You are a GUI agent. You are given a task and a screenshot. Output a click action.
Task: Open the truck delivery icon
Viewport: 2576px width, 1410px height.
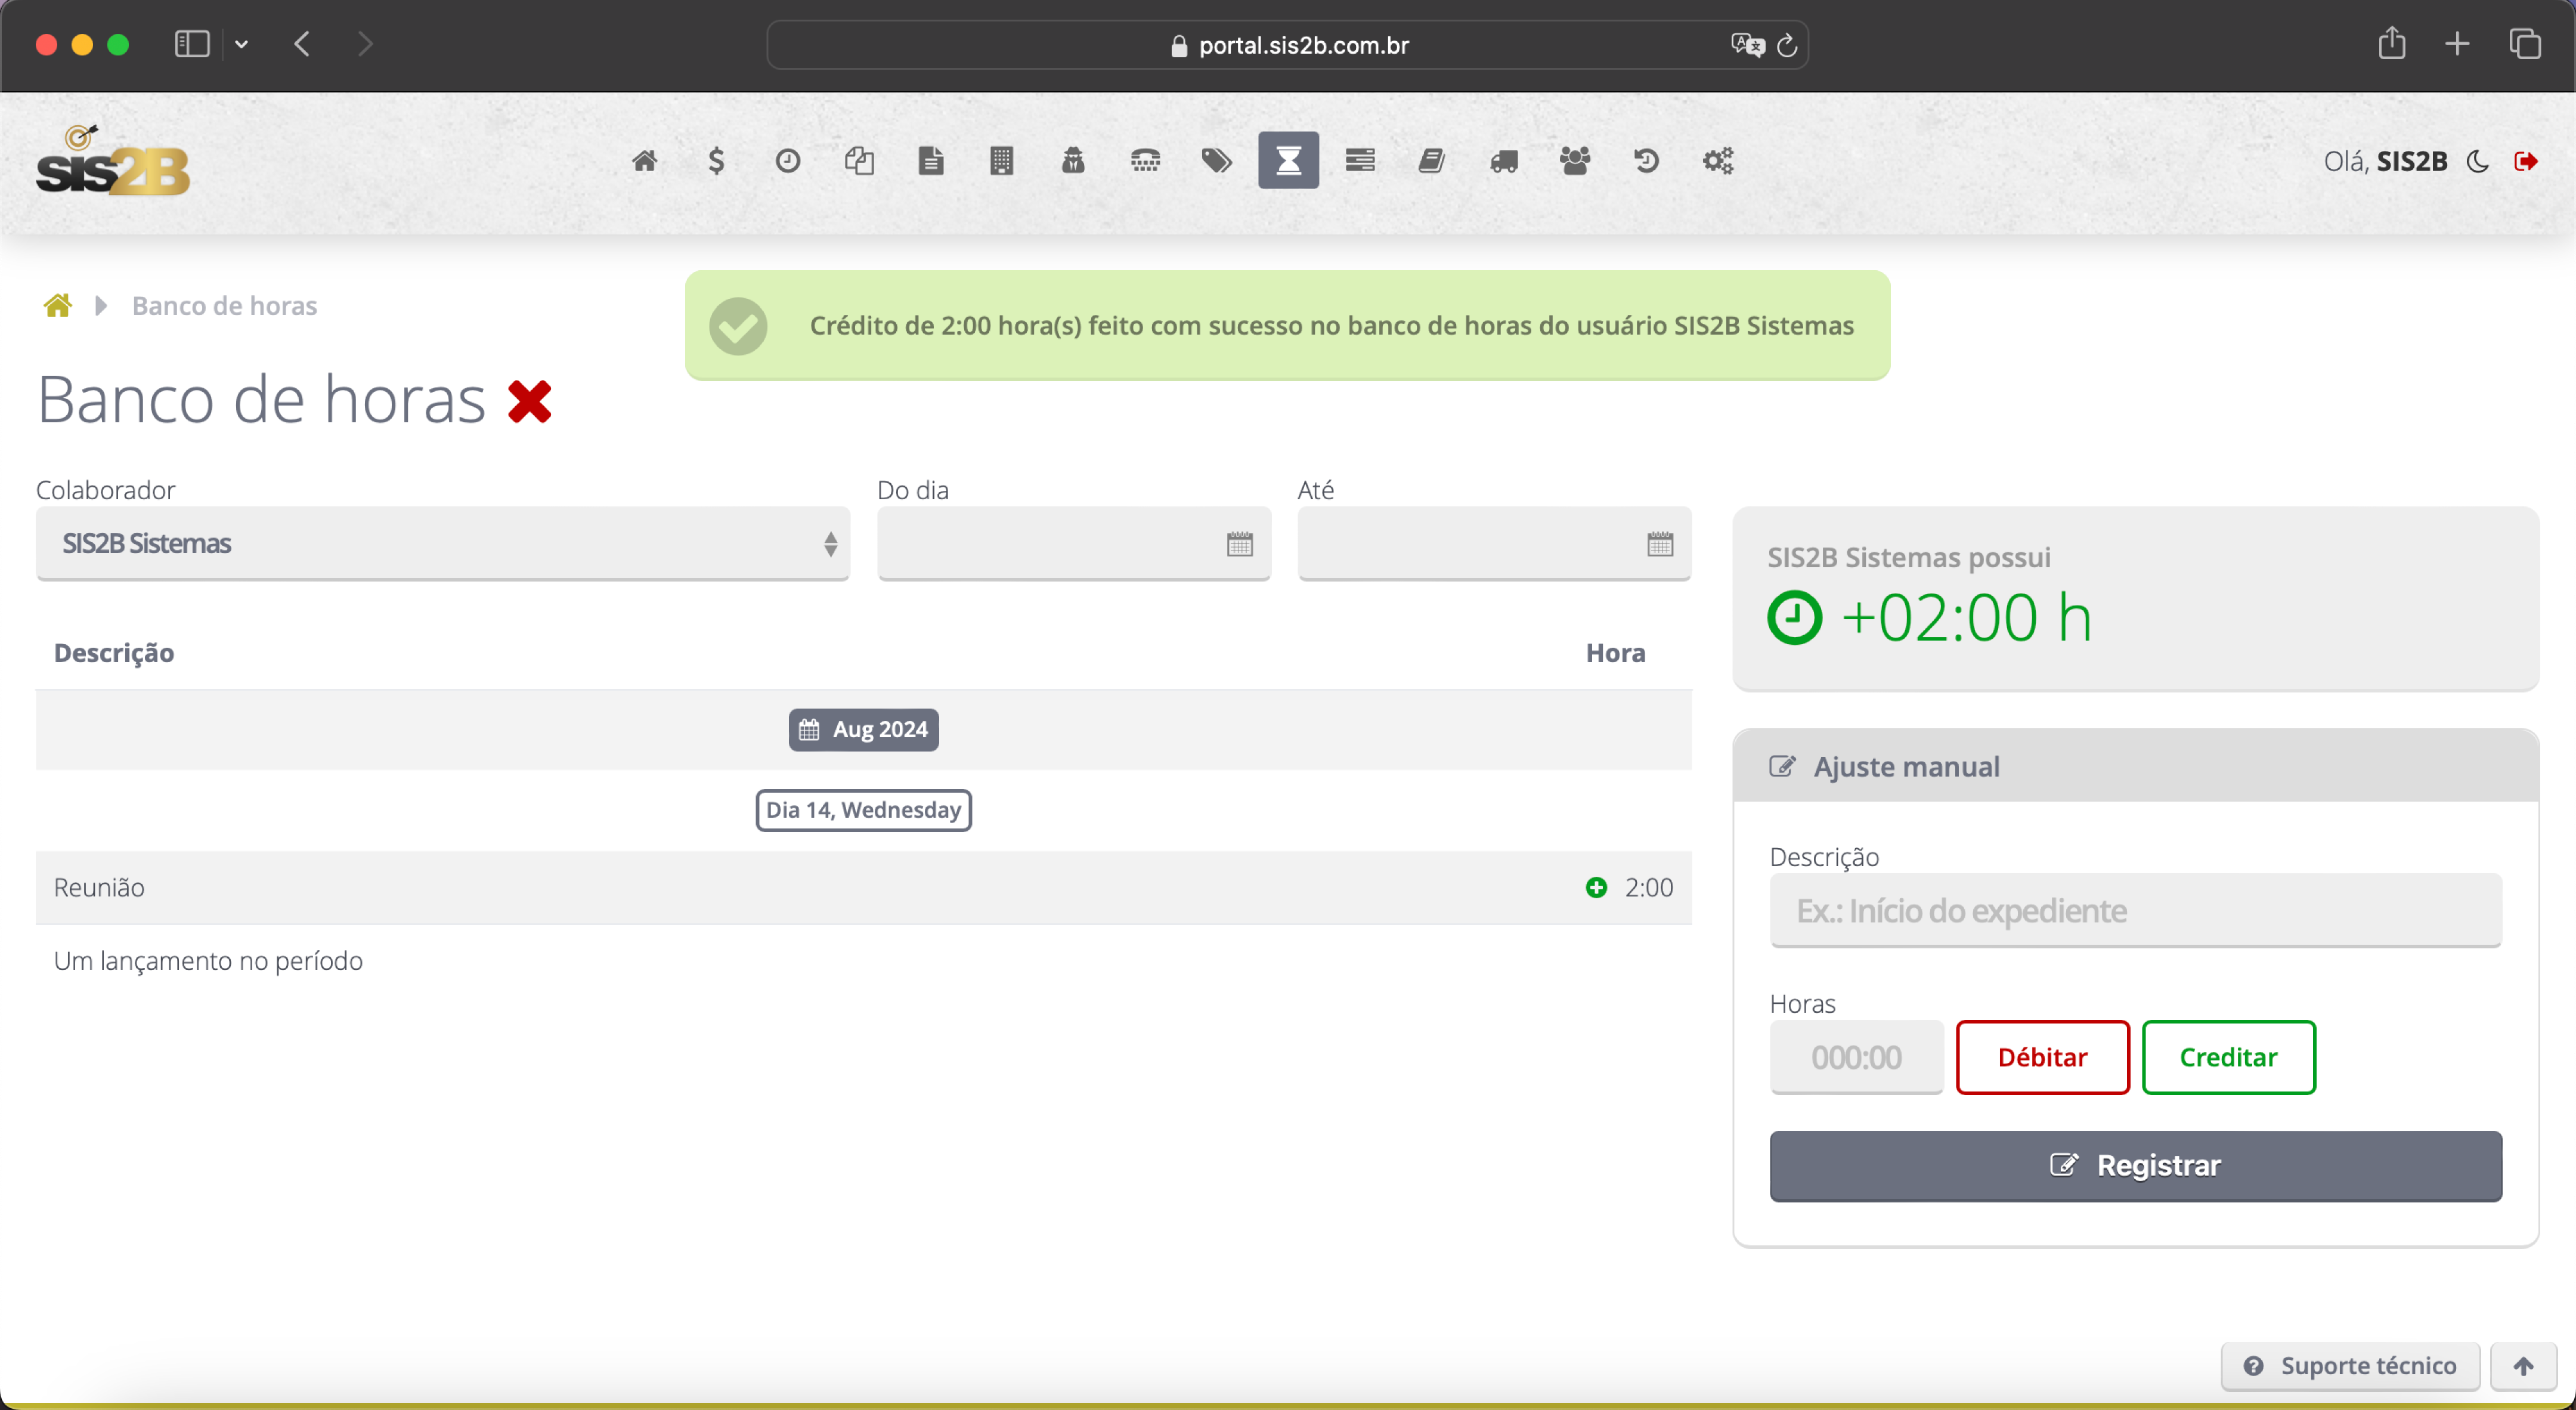[x=1504, y=161]
